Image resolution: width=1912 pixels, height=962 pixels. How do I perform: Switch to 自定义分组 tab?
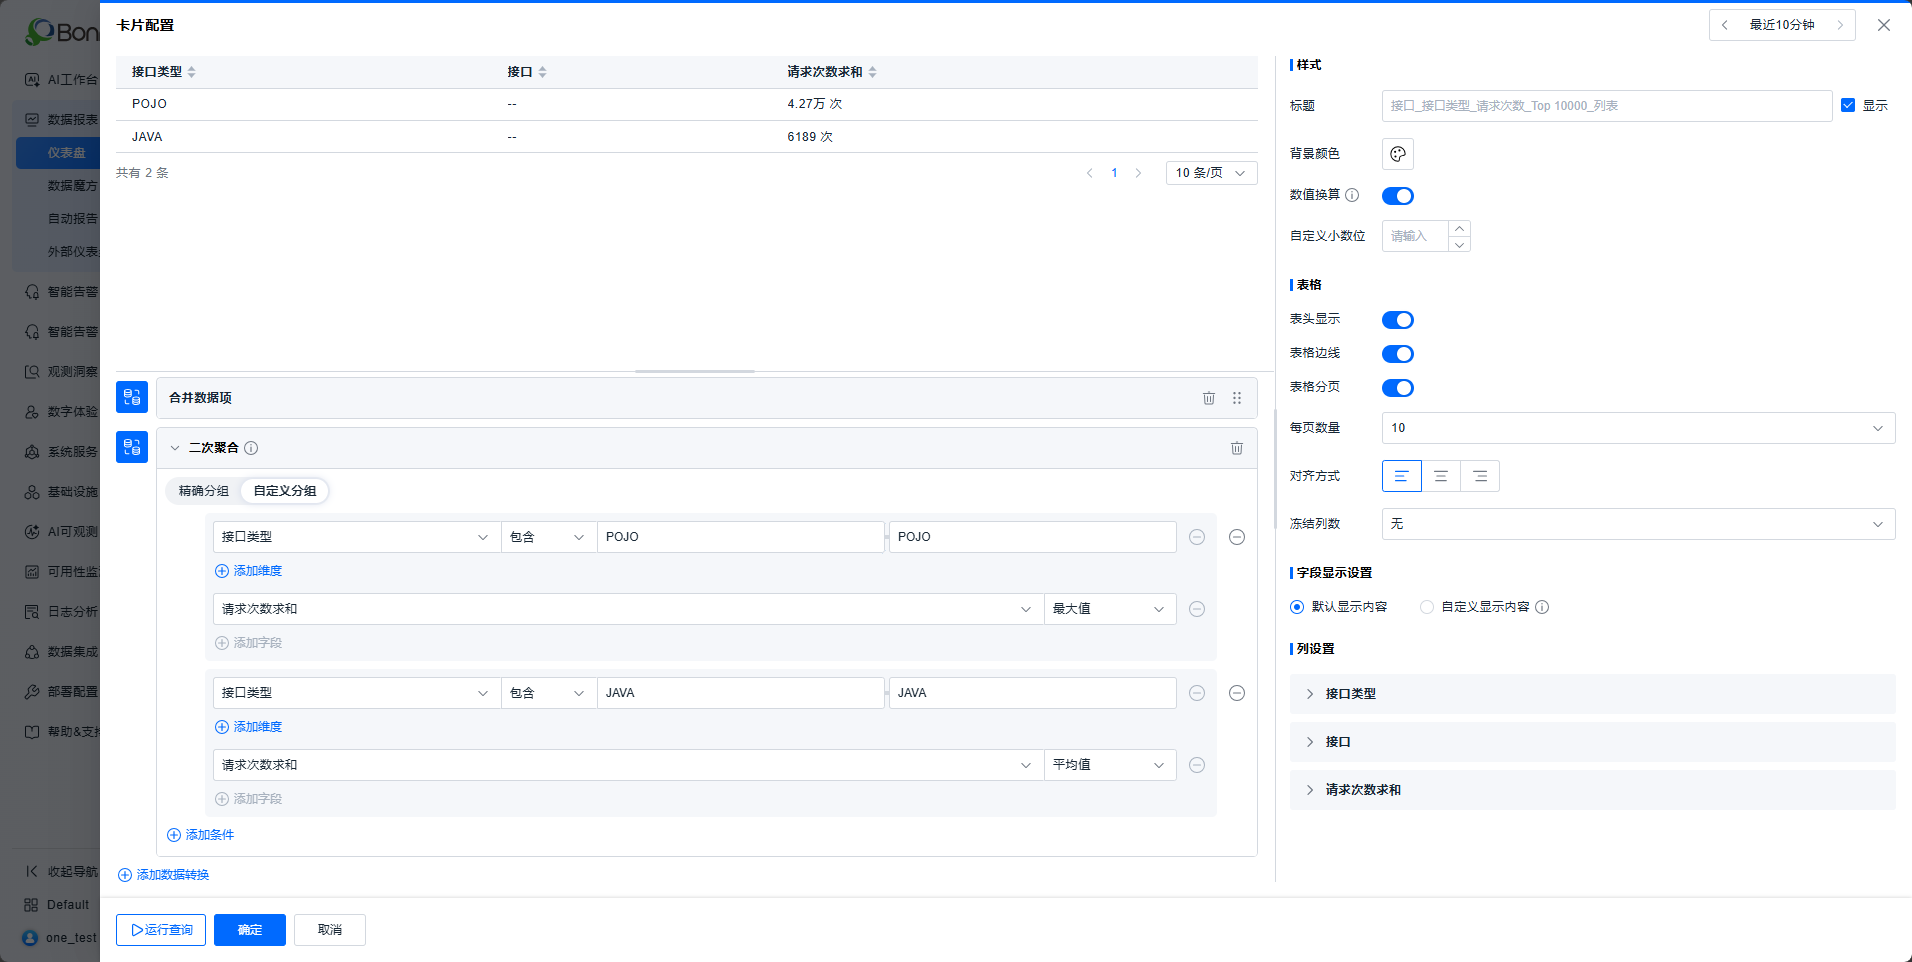(x=285, y=491)
